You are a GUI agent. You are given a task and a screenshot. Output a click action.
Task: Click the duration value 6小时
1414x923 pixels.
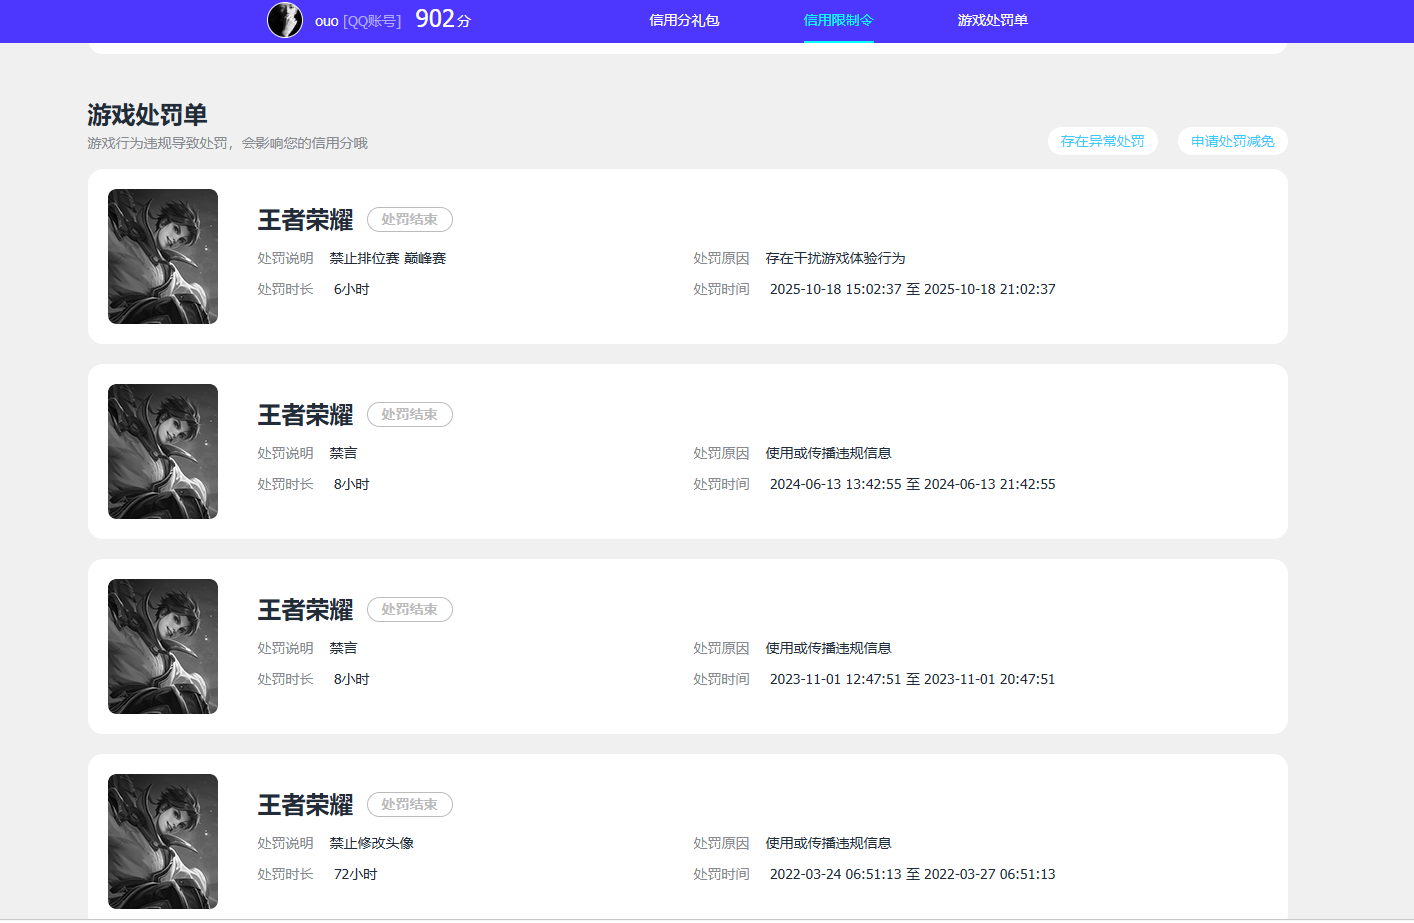(352, 289)
